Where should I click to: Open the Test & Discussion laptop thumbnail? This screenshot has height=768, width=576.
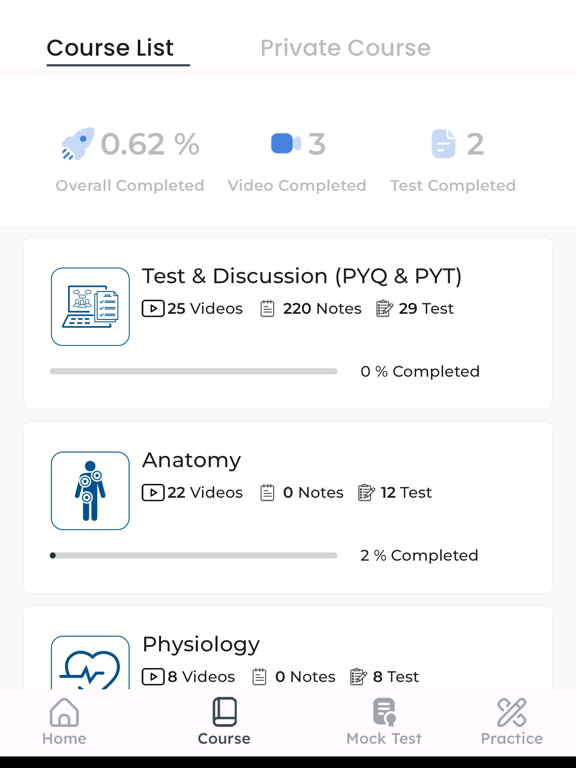pyautogui.click(x=90, y=307)
